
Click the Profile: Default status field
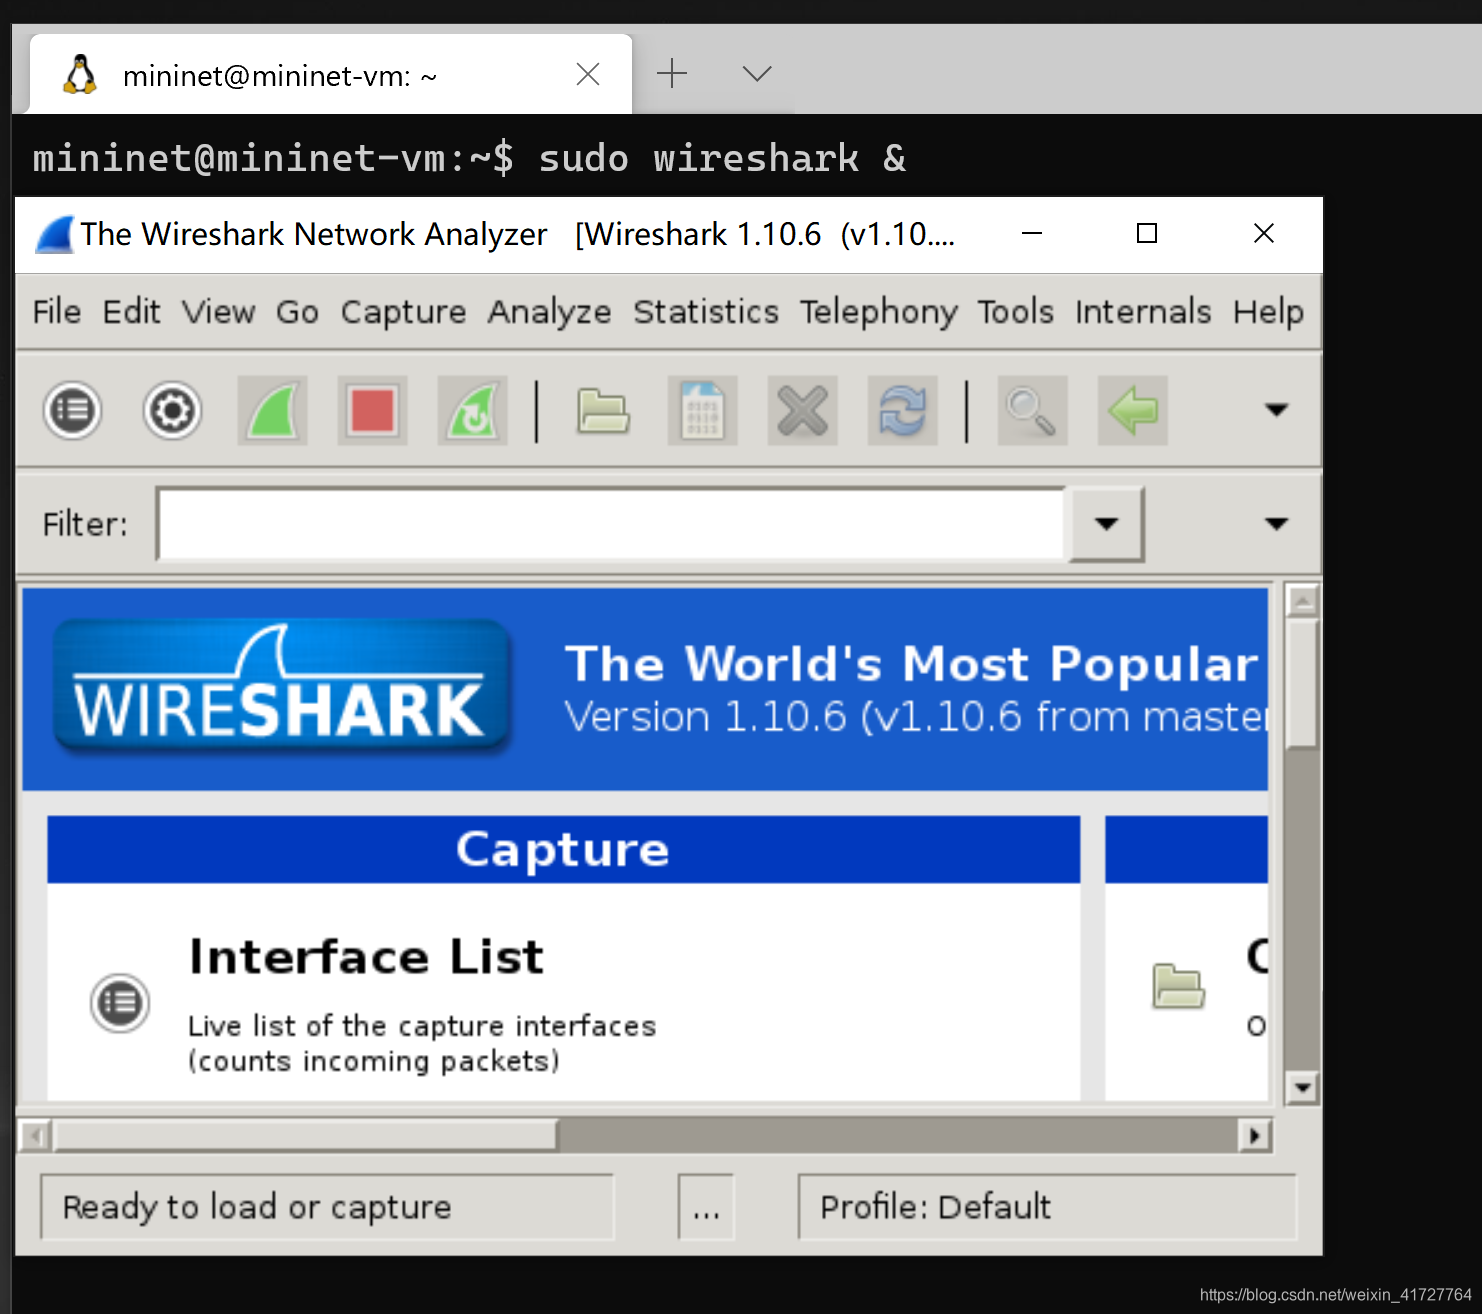click(x=1047, y=1207)
